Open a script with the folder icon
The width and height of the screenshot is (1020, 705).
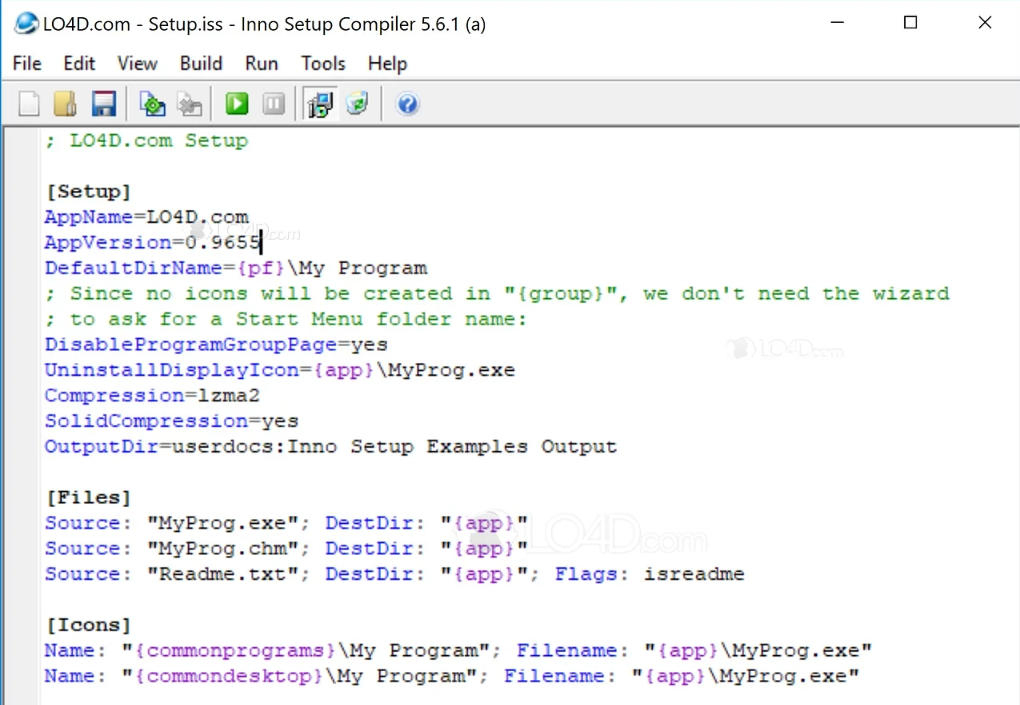click(65, 104)
